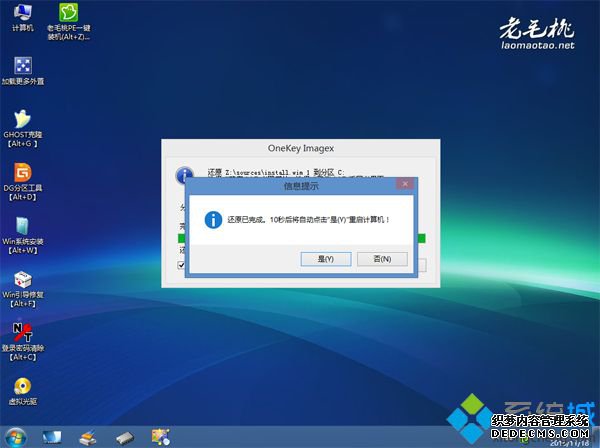Click the info icon in OneKey Imagex window

(184, 176)
